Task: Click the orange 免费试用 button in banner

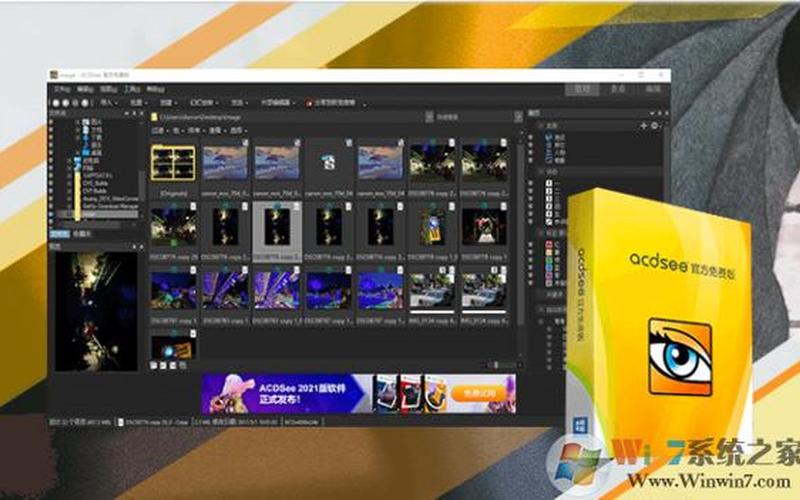Action: 478,393
